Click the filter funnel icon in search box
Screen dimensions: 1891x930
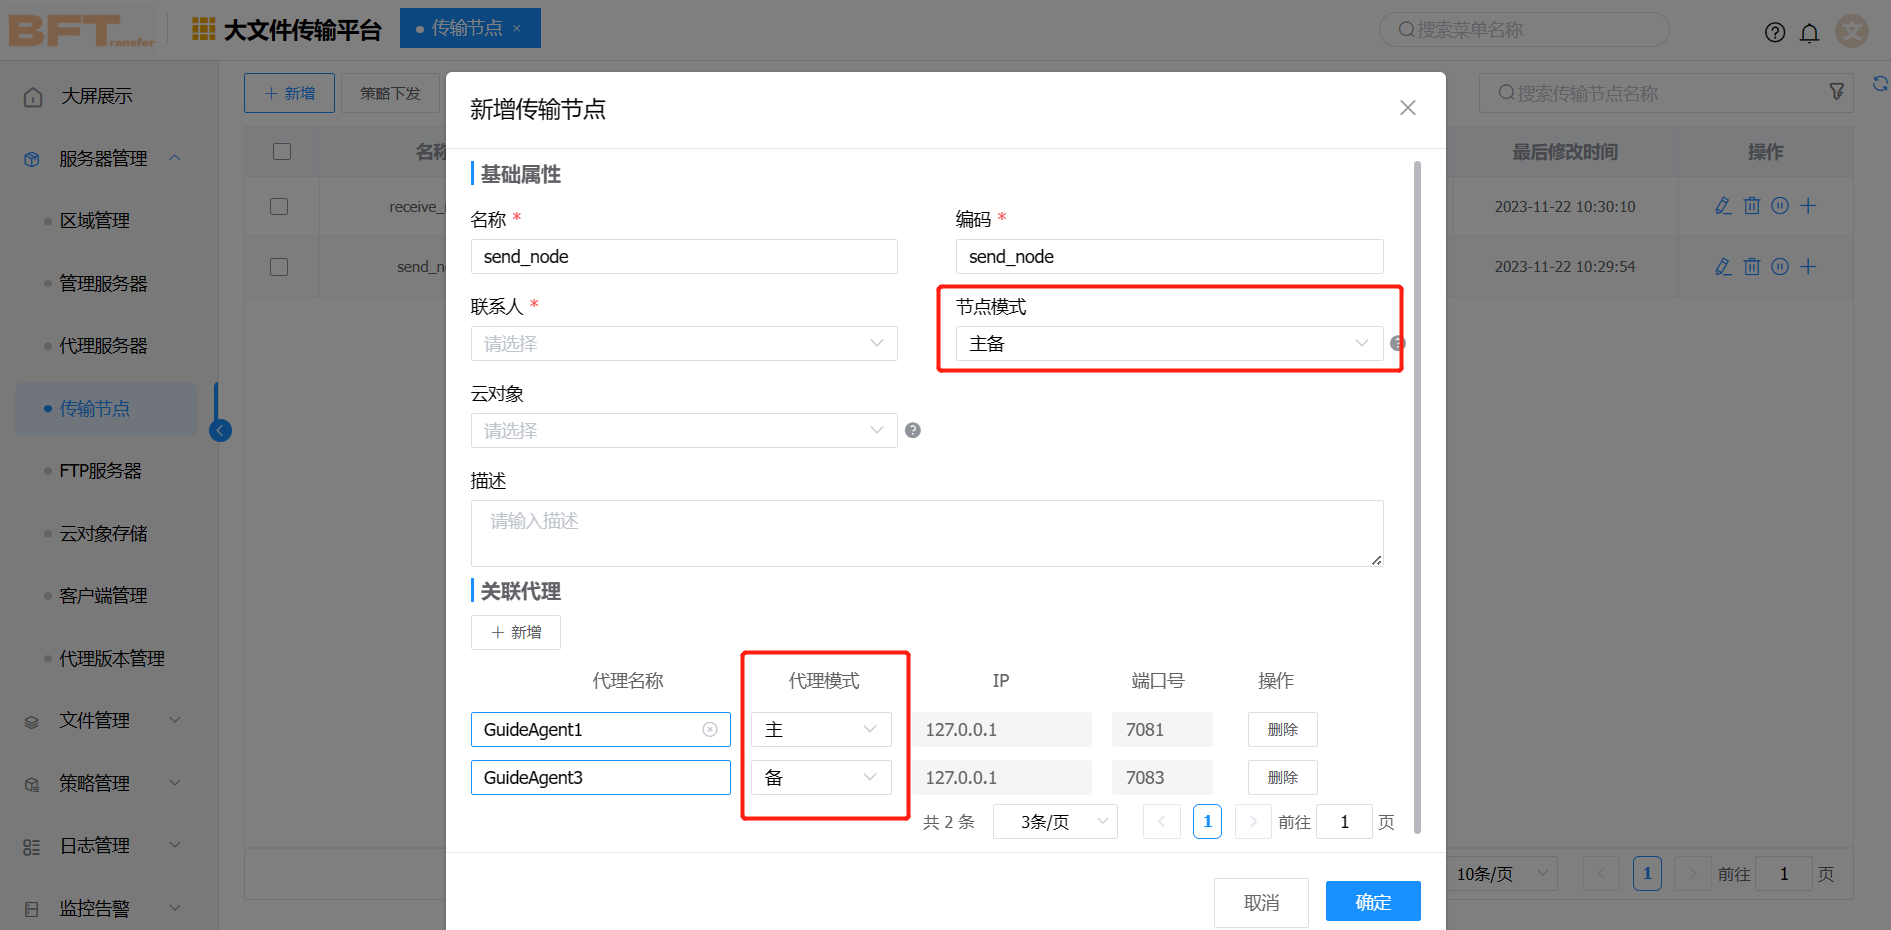click(1836, 92)
